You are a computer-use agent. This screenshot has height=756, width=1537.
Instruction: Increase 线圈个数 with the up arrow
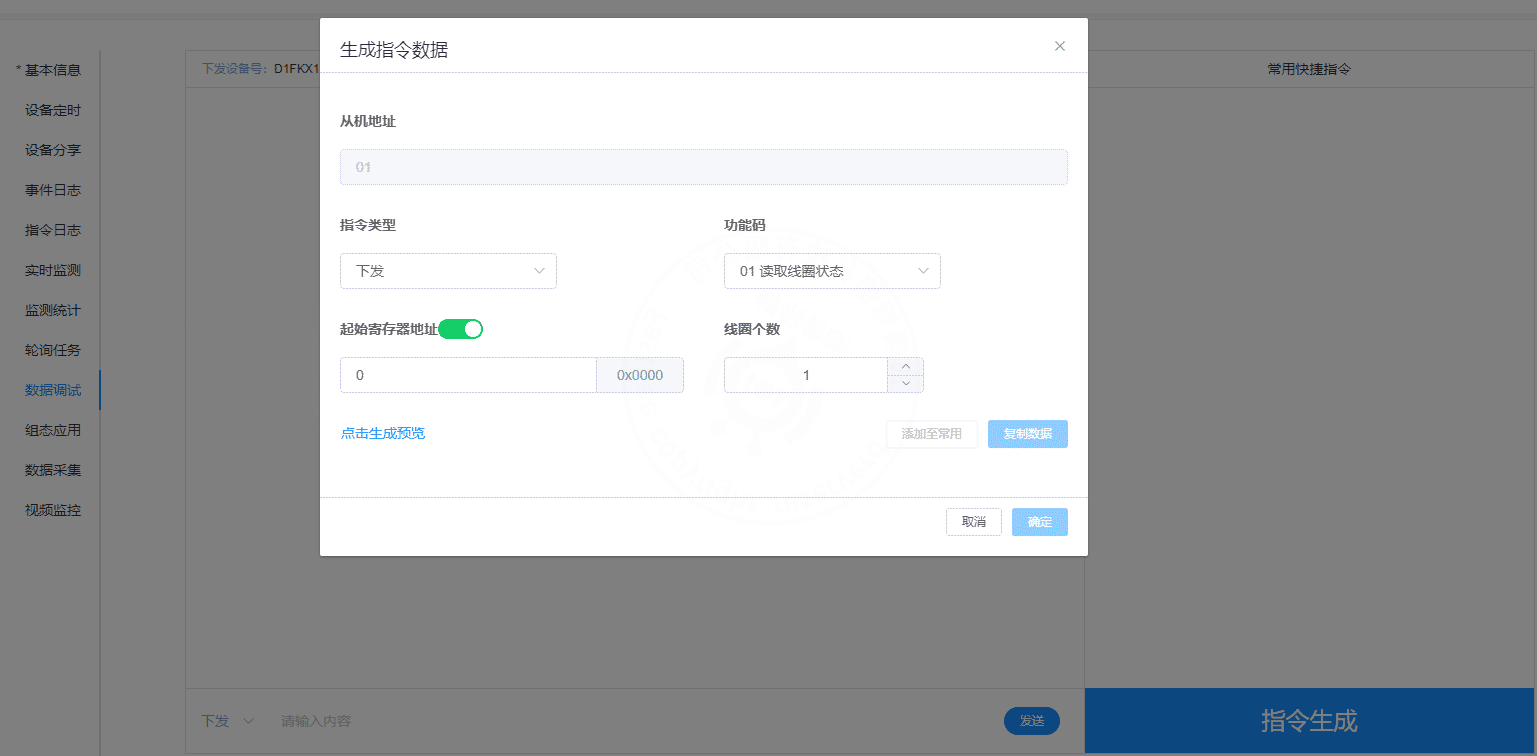point(906,366)
